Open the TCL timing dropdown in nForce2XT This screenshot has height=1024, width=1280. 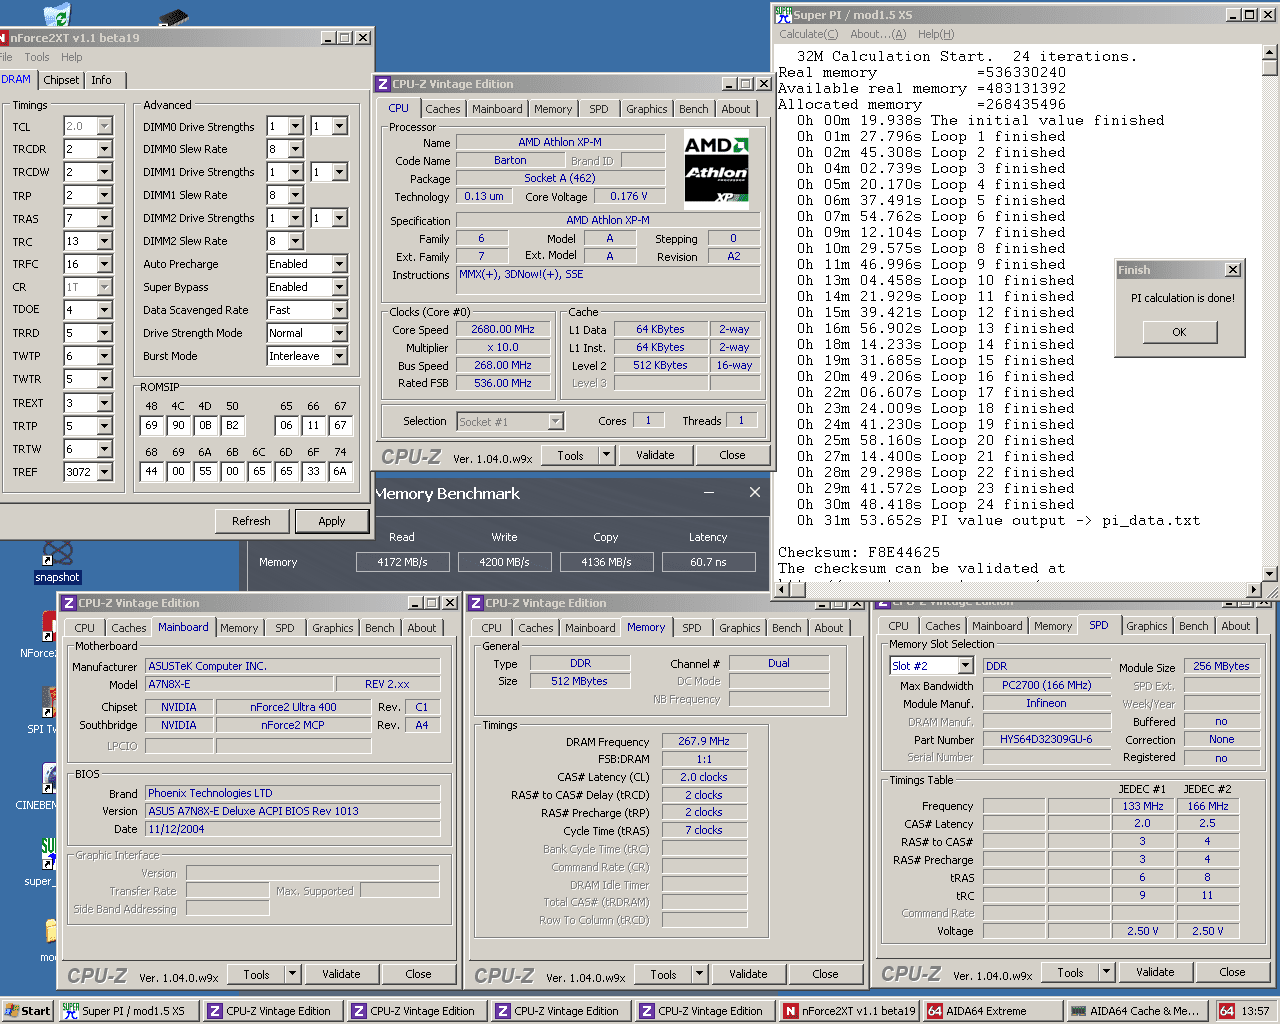pos(107,126)
